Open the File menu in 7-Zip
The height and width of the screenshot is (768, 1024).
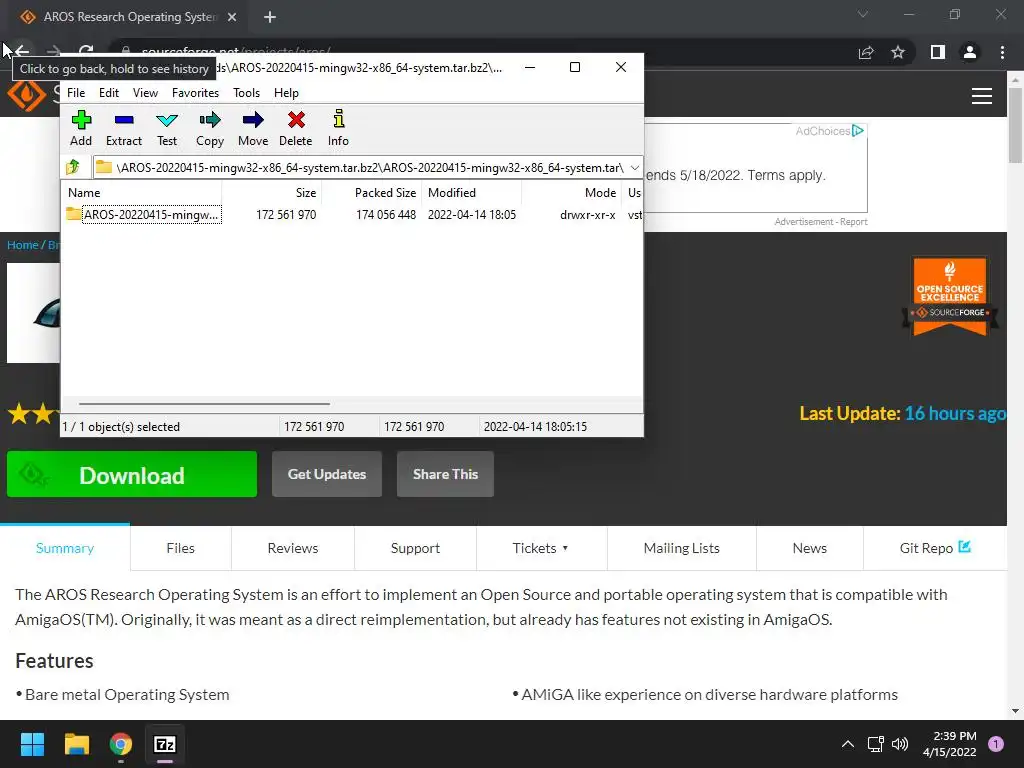pos(76,93)
